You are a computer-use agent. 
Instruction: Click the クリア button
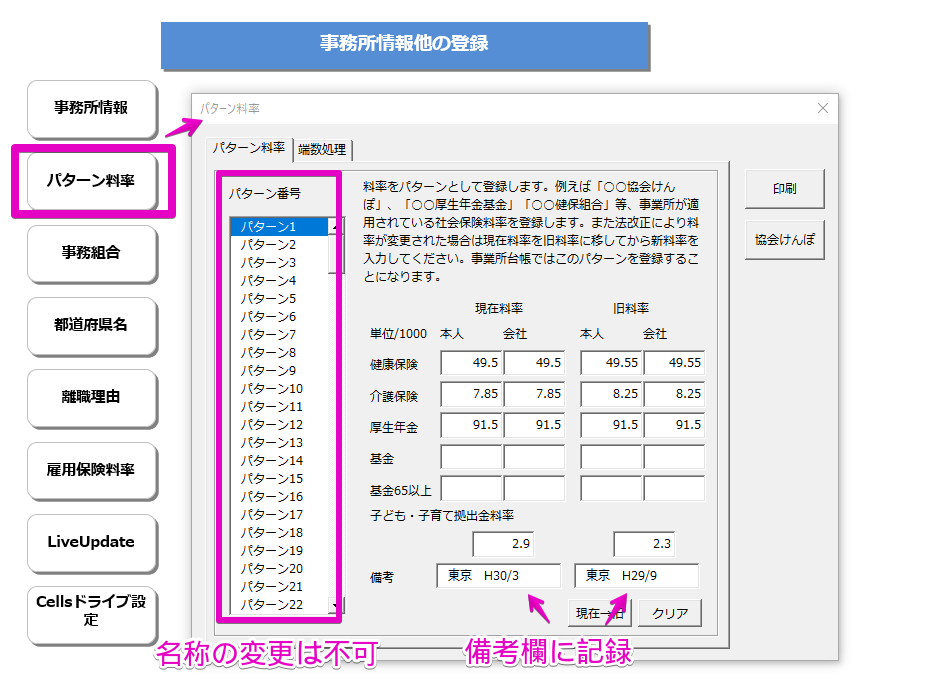[x=670, y=613]
